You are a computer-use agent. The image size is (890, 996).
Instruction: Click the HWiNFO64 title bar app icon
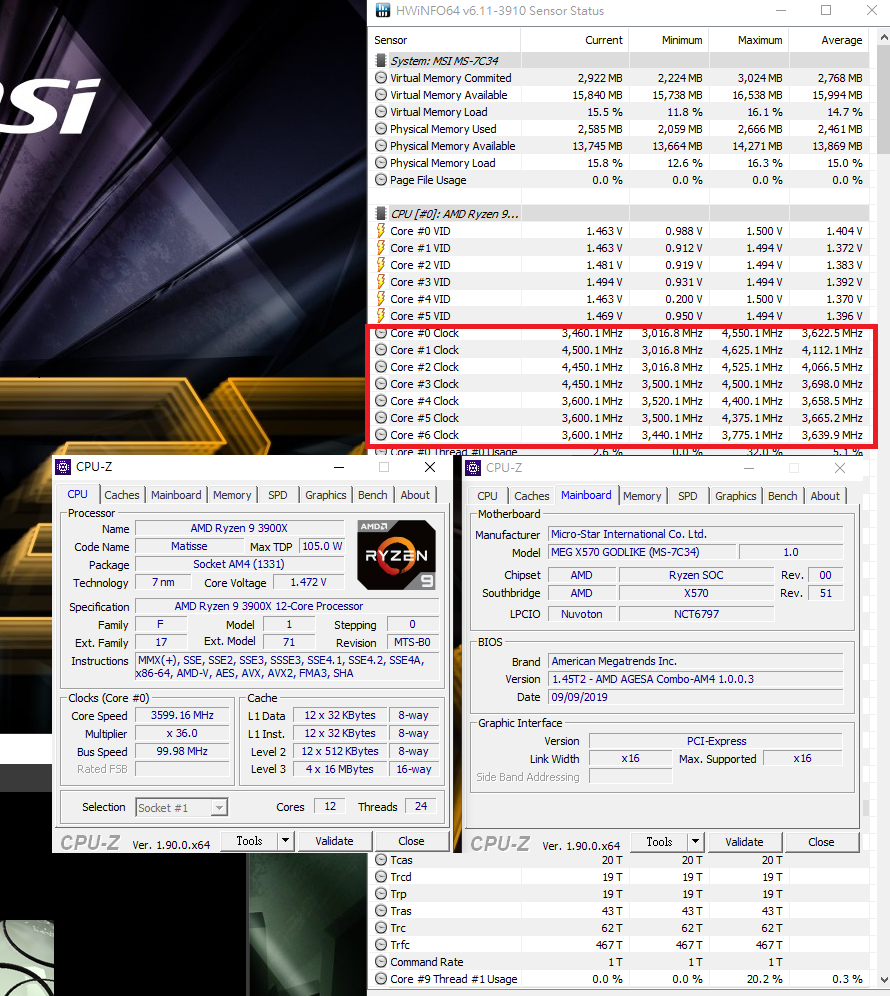[382, 10]
